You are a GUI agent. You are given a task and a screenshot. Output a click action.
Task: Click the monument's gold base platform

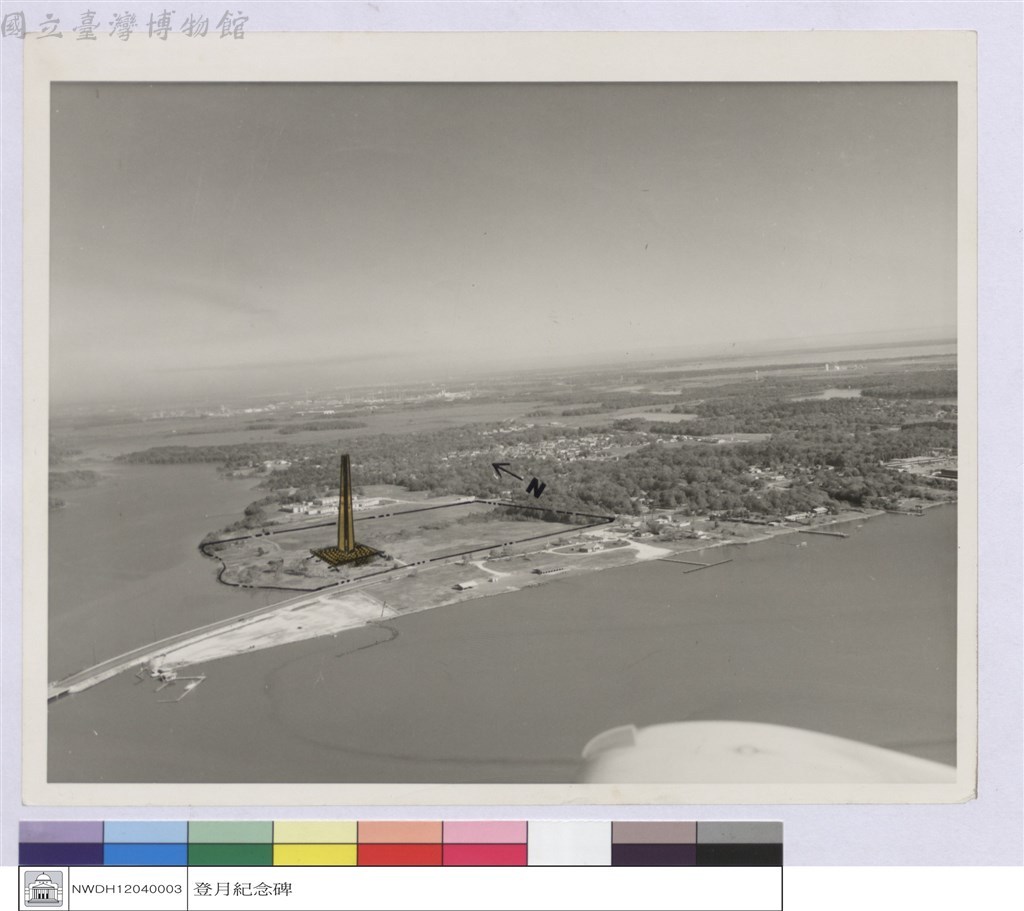click(x=345, y=556)
